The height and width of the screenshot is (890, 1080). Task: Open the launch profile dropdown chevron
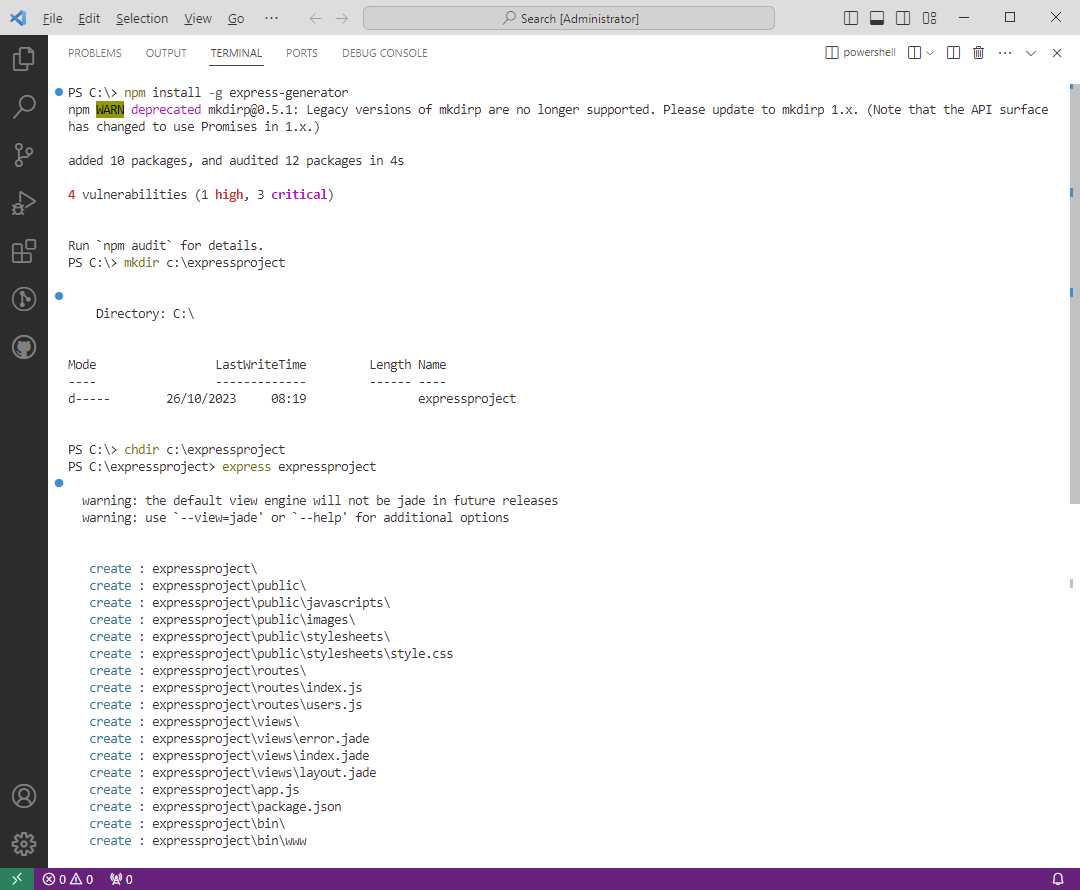click(x=930, y=53)
